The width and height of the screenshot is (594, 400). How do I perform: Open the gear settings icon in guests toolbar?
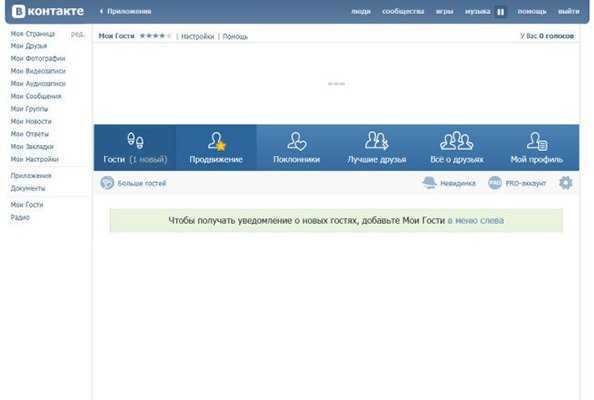566,183
